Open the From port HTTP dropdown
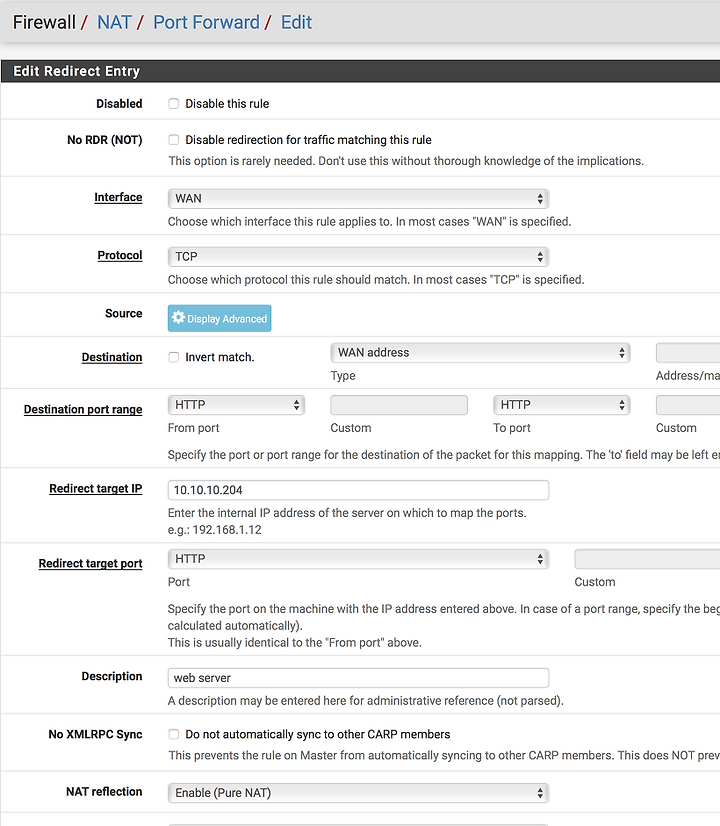Screen dimensions: 720x826 pyautogui.click(x=236, y=405)
